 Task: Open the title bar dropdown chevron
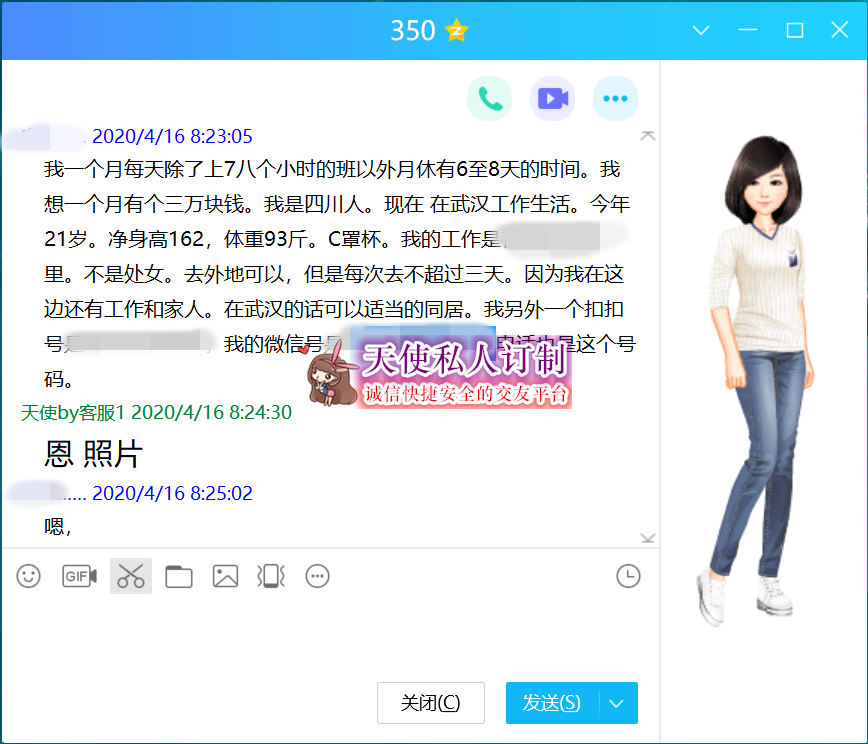pyautogui.click(x=701, y=31)
